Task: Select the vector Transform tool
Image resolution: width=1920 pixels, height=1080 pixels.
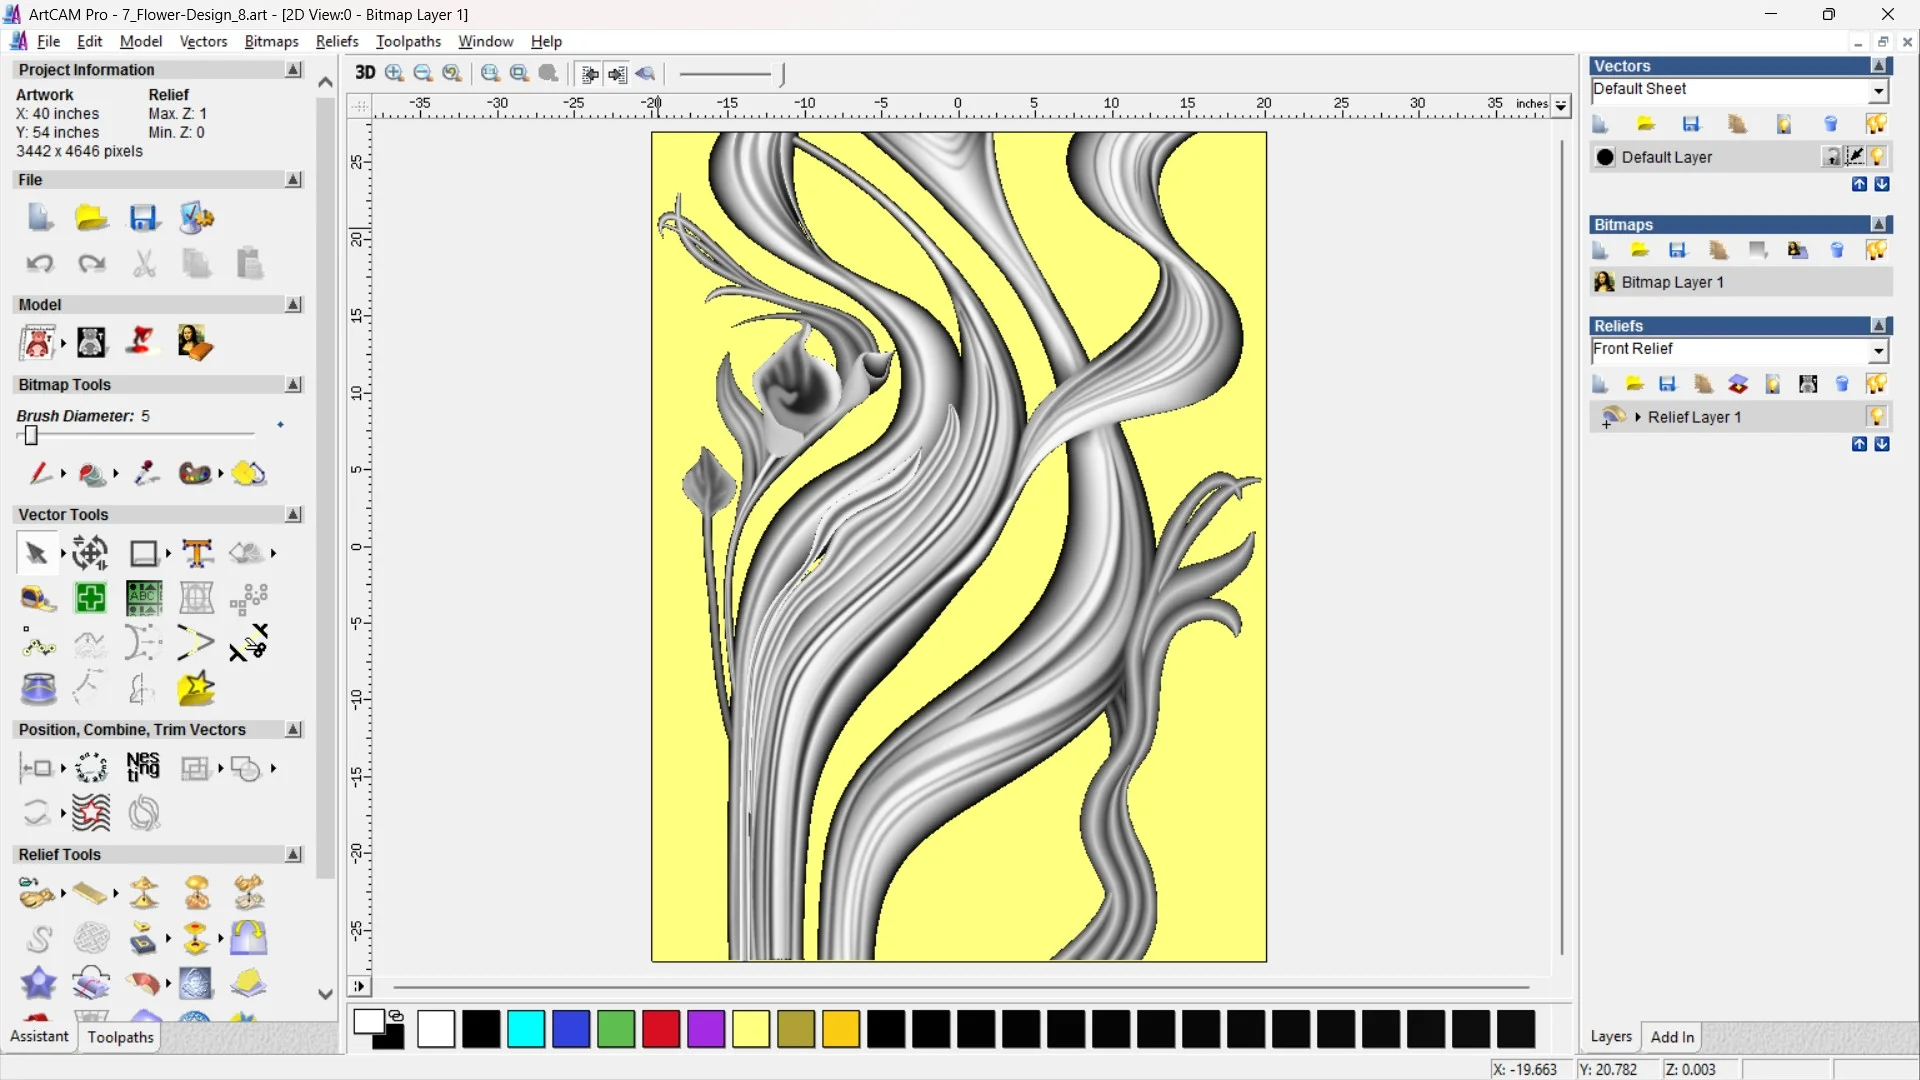Action: coord(89,552)
